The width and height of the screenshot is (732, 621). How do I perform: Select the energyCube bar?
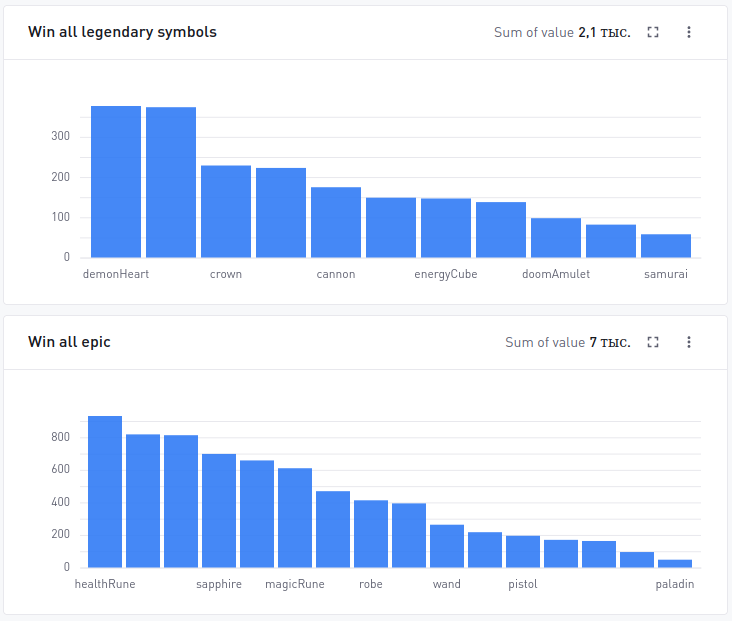click(x=446, y=228)
